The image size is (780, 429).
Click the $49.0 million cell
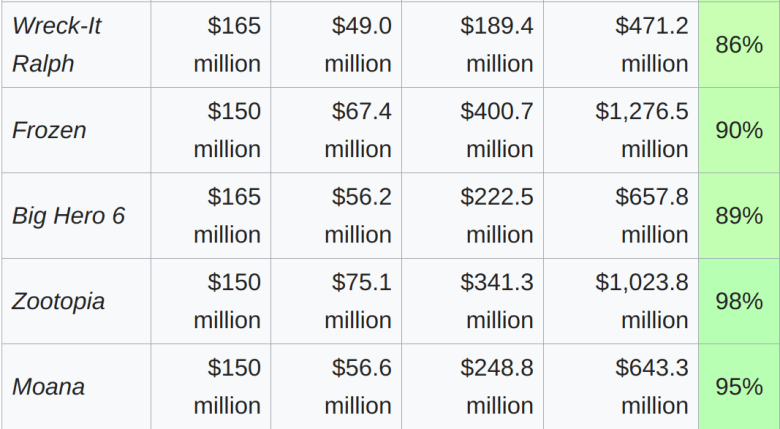point(358,44)
